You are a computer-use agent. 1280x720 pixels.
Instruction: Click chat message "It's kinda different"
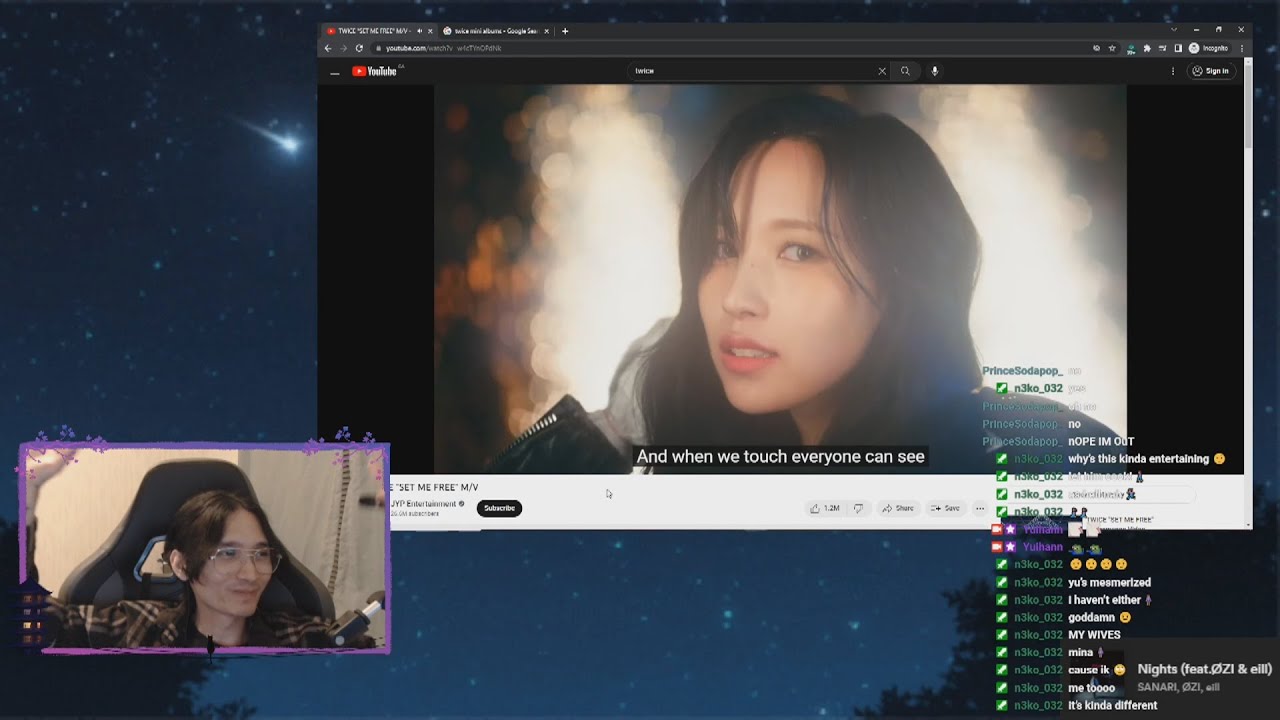coord(1112,706)
